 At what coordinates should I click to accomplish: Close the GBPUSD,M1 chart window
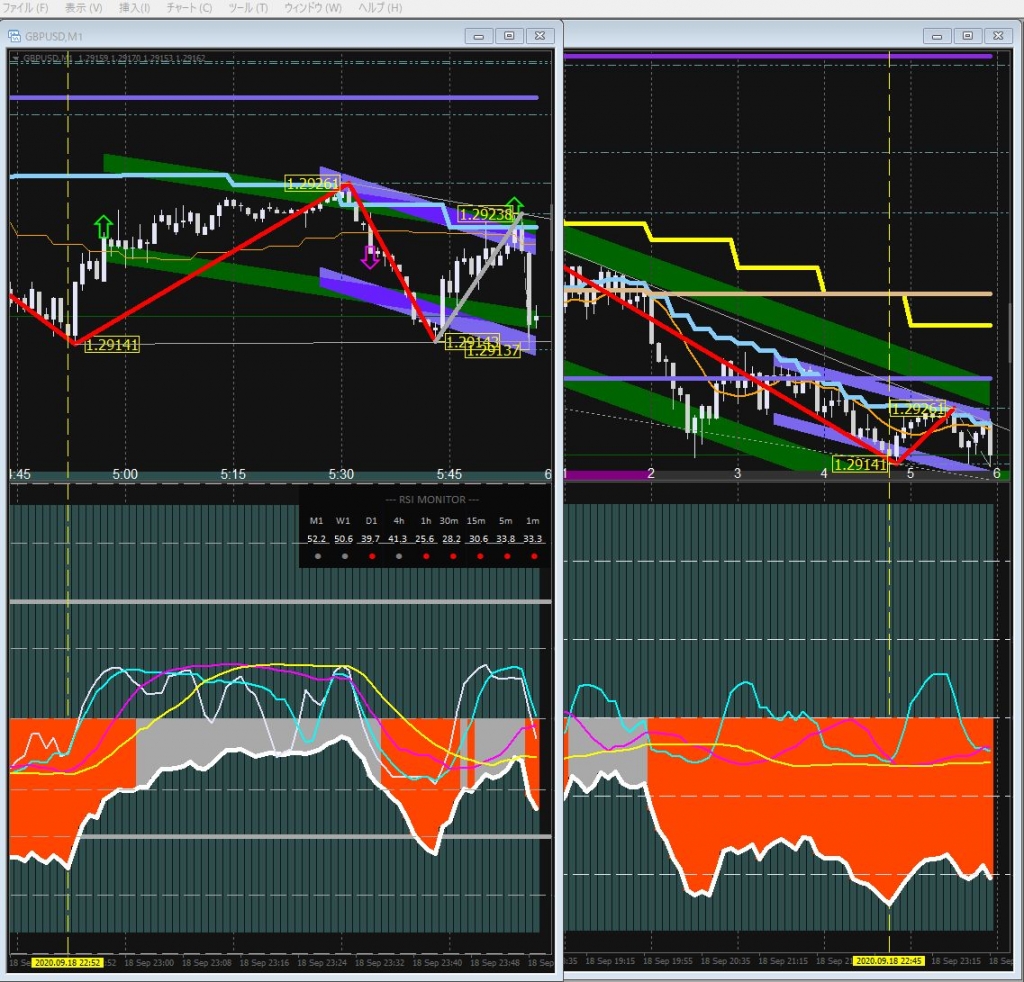click(x=540, y=36)
